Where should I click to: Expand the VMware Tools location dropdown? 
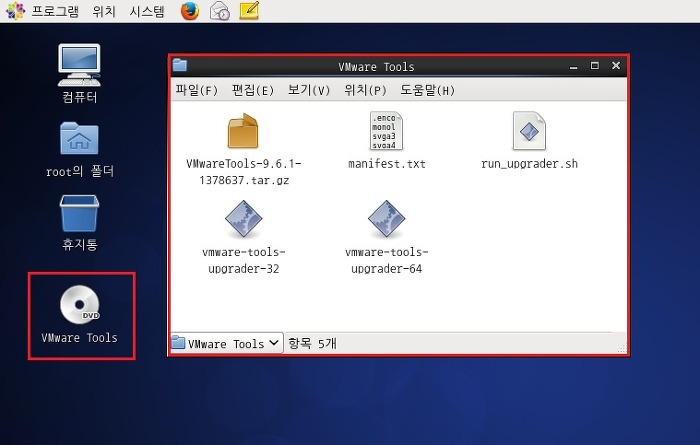point(227,343)
